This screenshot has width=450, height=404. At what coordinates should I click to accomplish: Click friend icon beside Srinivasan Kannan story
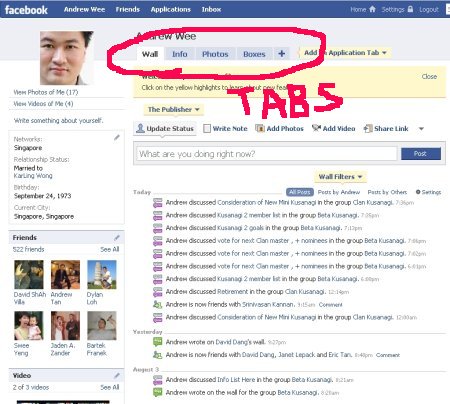(x=157, y=304)
